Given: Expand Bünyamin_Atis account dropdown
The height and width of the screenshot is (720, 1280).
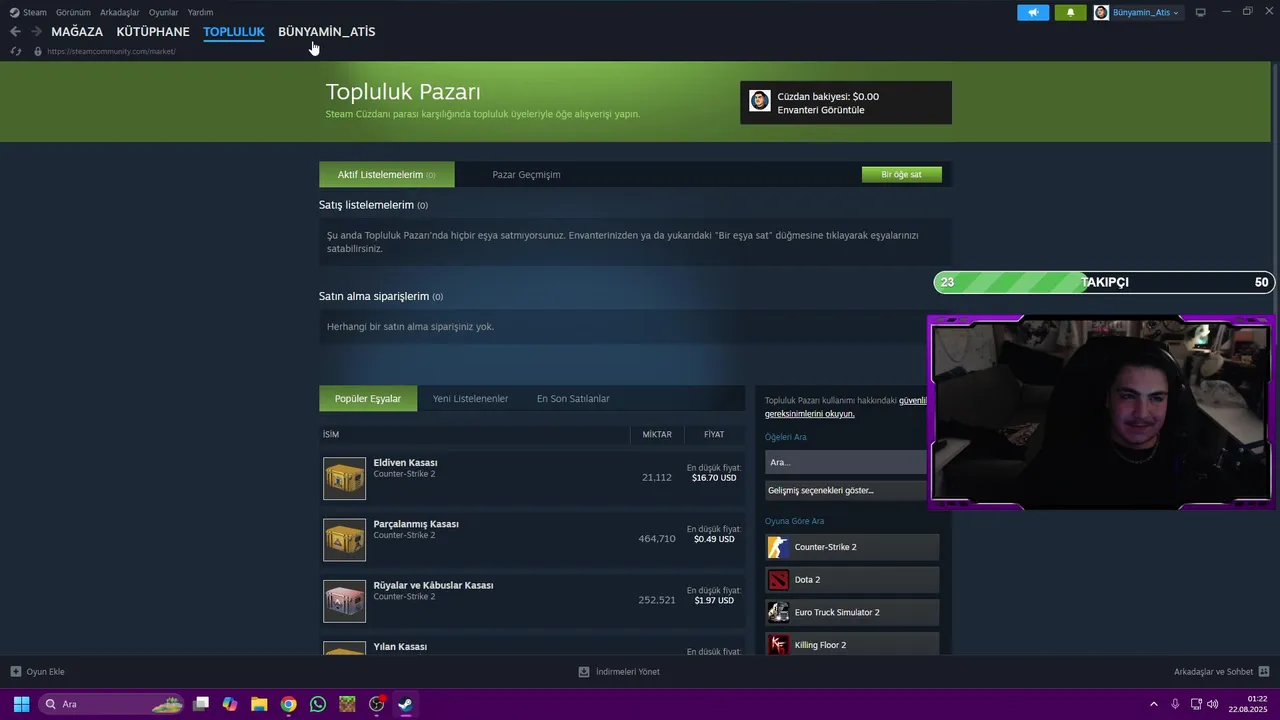Looking at the screenshot, I should pos(1138,12).
